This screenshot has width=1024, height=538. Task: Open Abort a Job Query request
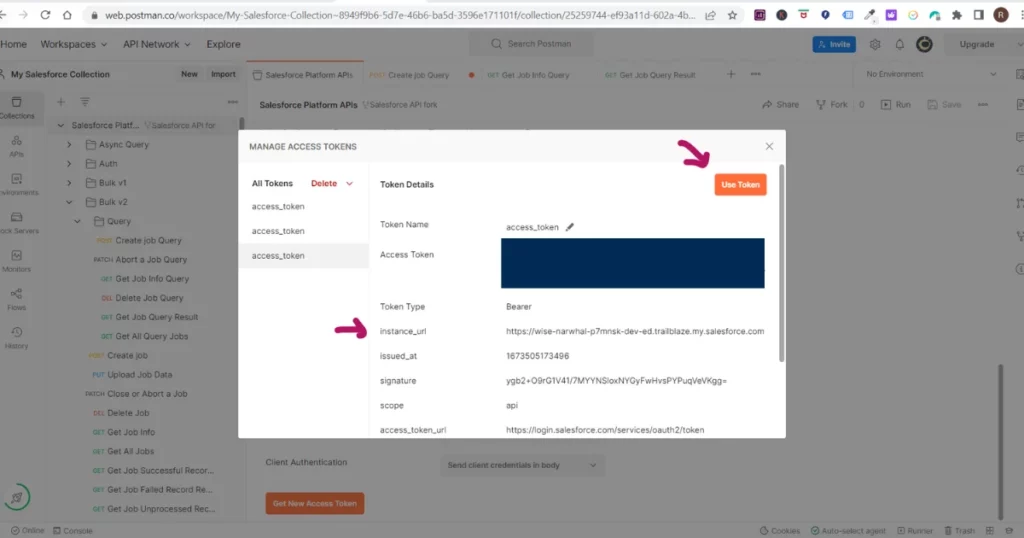click(x=140, y=260)
